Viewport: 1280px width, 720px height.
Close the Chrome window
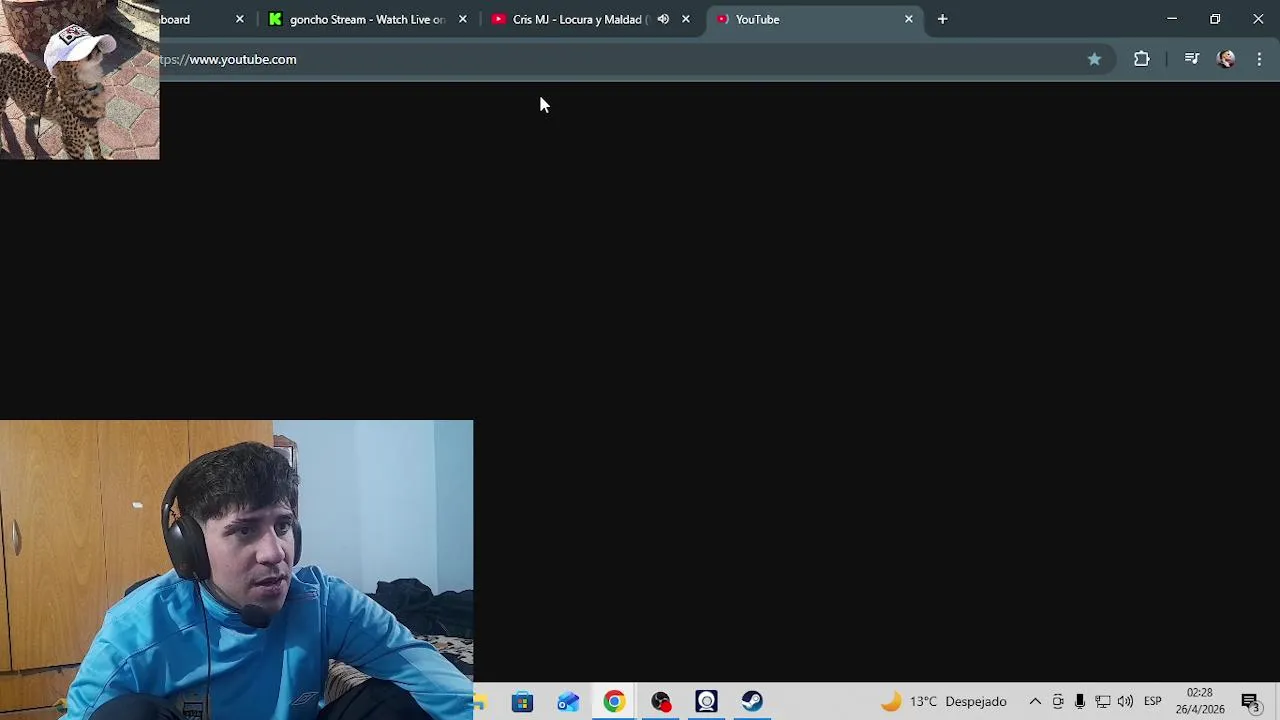tap(1258, 19)
